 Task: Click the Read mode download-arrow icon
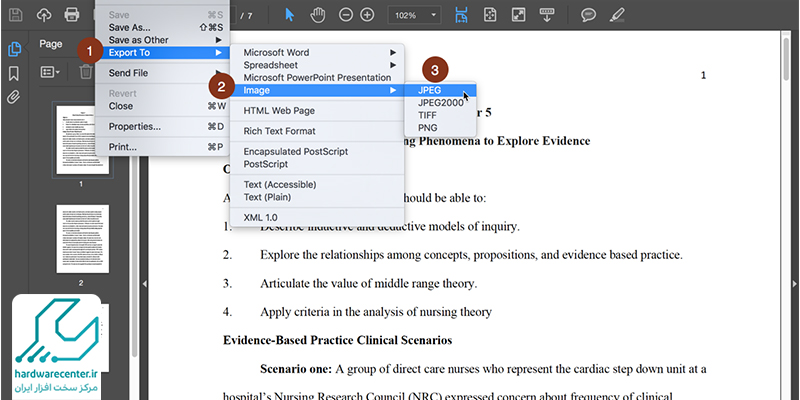coord(547,15)
